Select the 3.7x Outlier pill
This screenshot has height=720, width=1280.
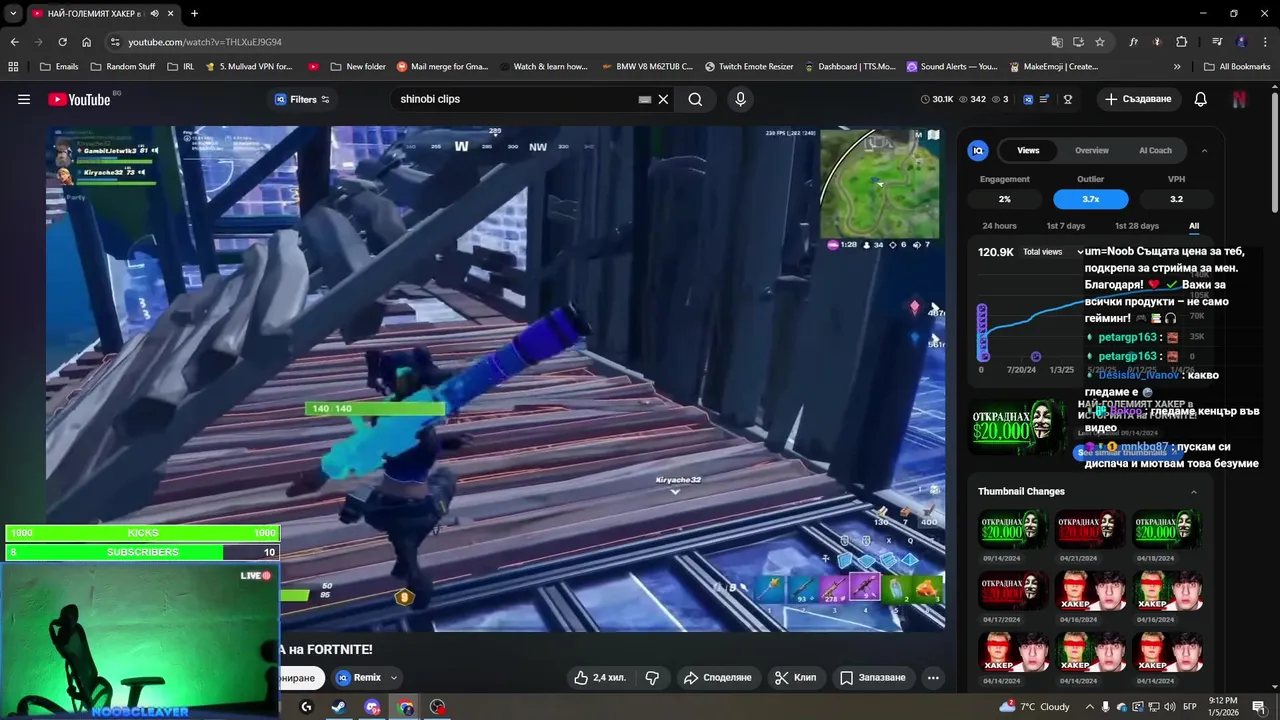point(1090,199)
